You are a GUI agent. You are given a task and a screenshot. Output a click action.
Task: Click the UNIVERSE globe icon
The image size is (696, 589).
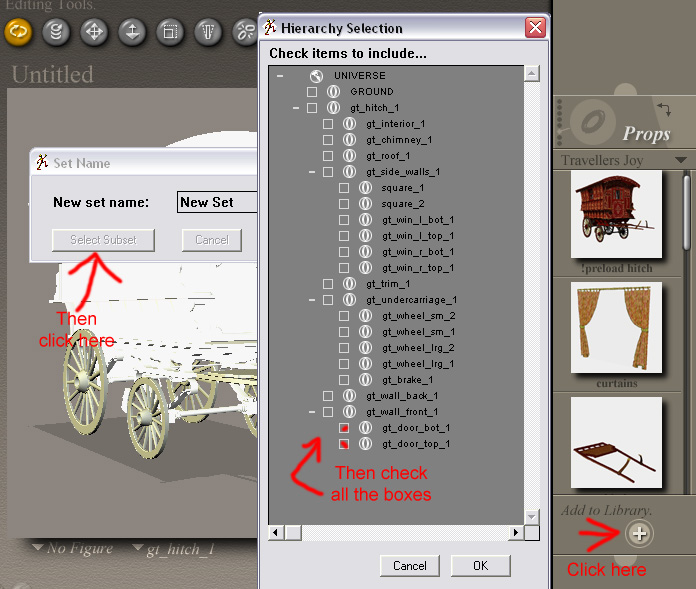pos(316,76)
